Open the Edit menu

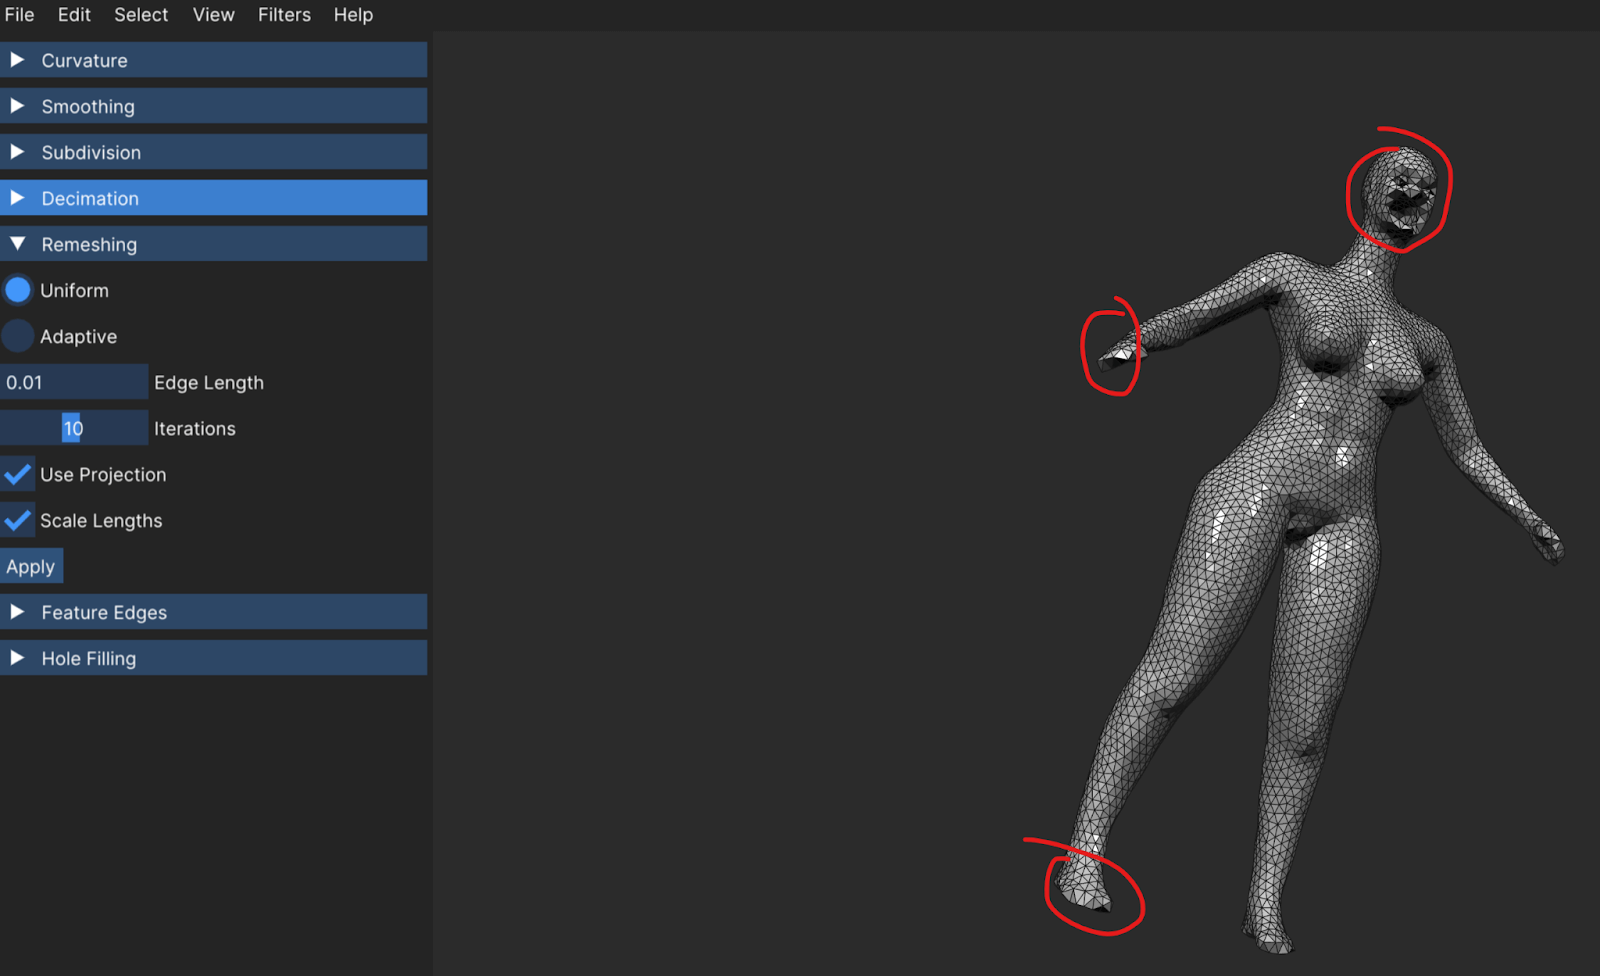(74, 15)
